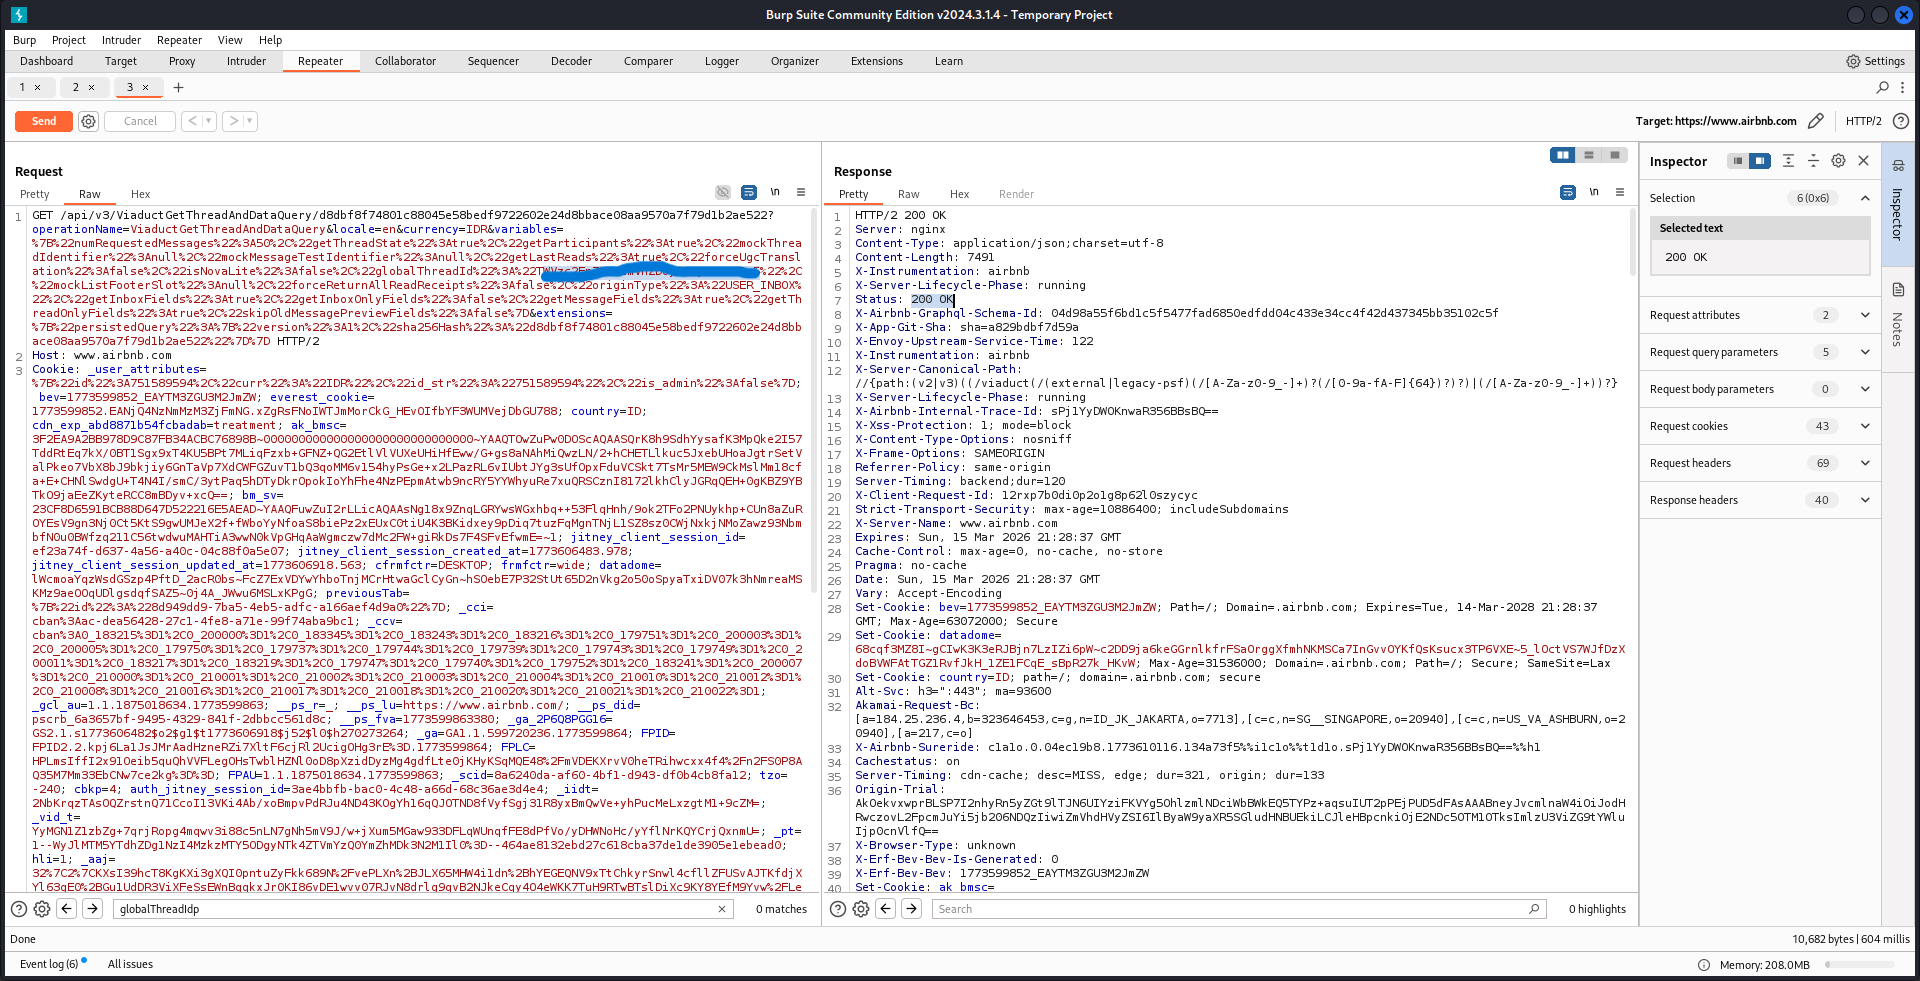Switch to the Decoder tab
The height and width of the screenshot is (981, 1920).
[x=571, y=61]
